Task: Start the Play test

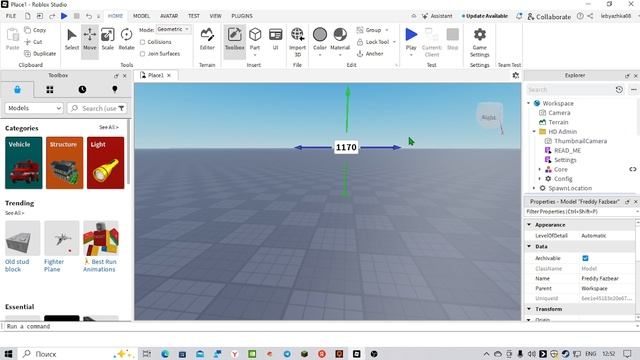Action: [411, 36]
